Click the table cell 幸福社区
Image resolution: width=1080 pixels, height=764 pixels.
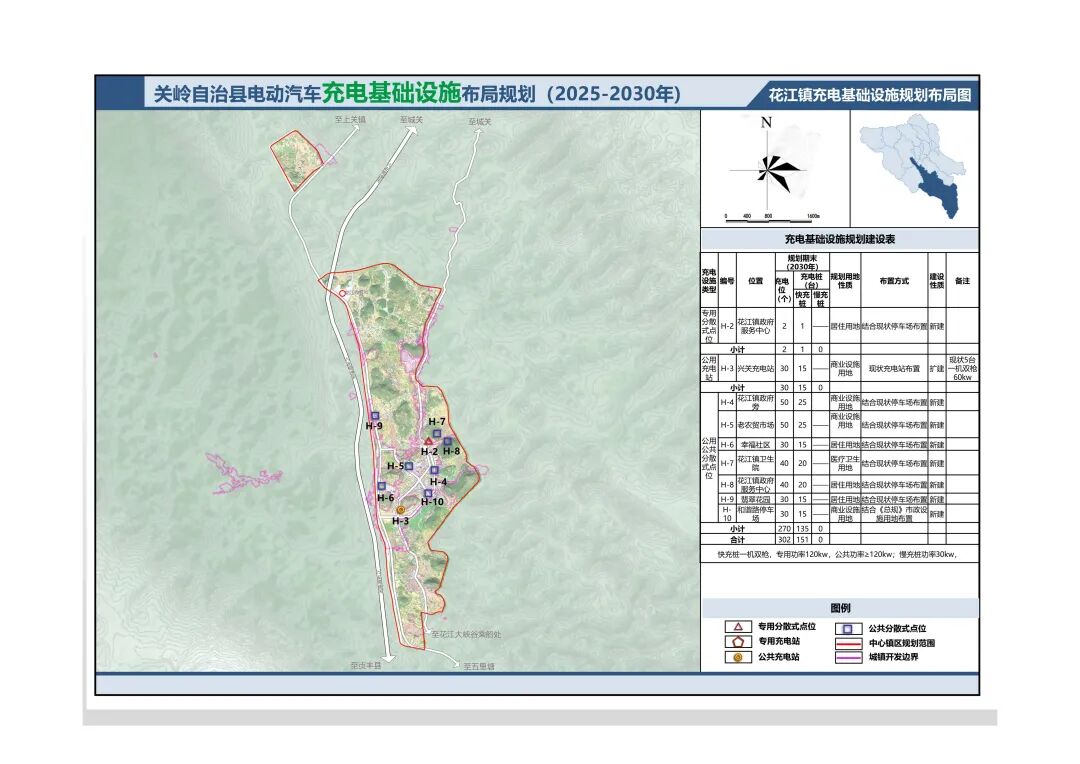[756, 445]
